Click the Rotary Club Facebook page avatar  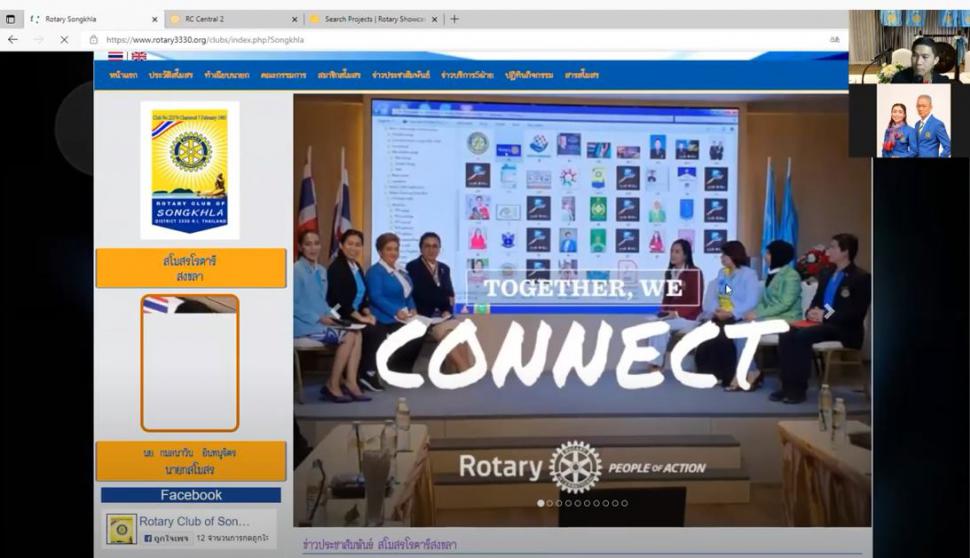pos(121,529)
